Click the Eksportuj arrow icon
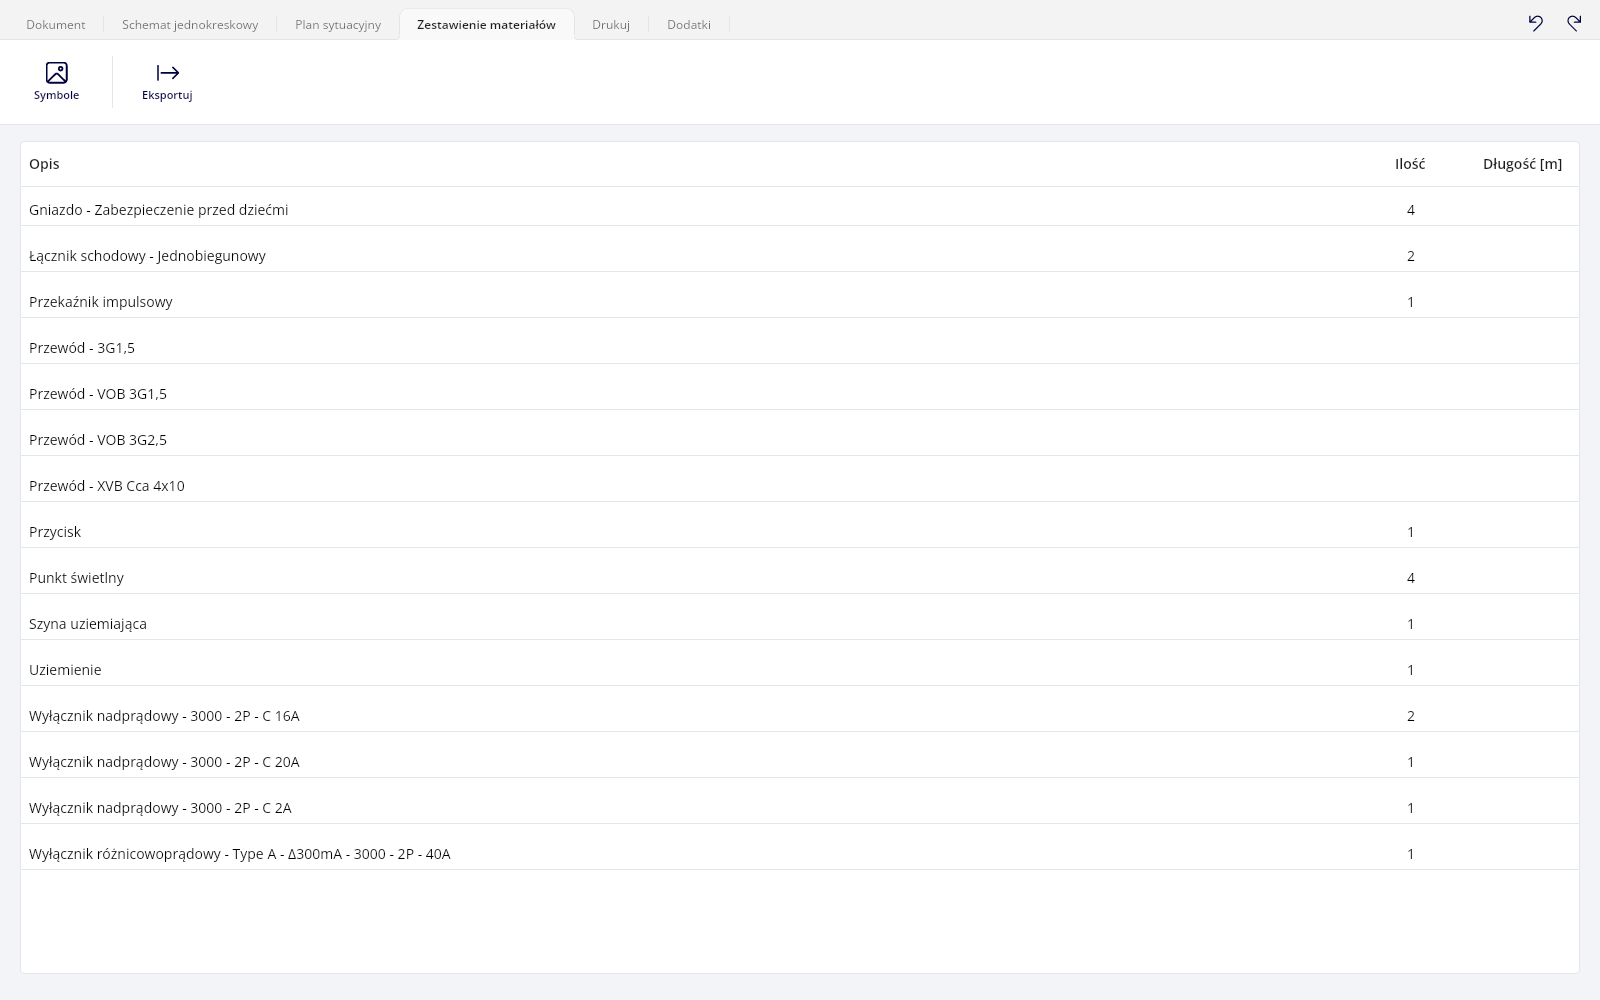The width and height of the screenshot is (1600, 1000). (167, 73)
